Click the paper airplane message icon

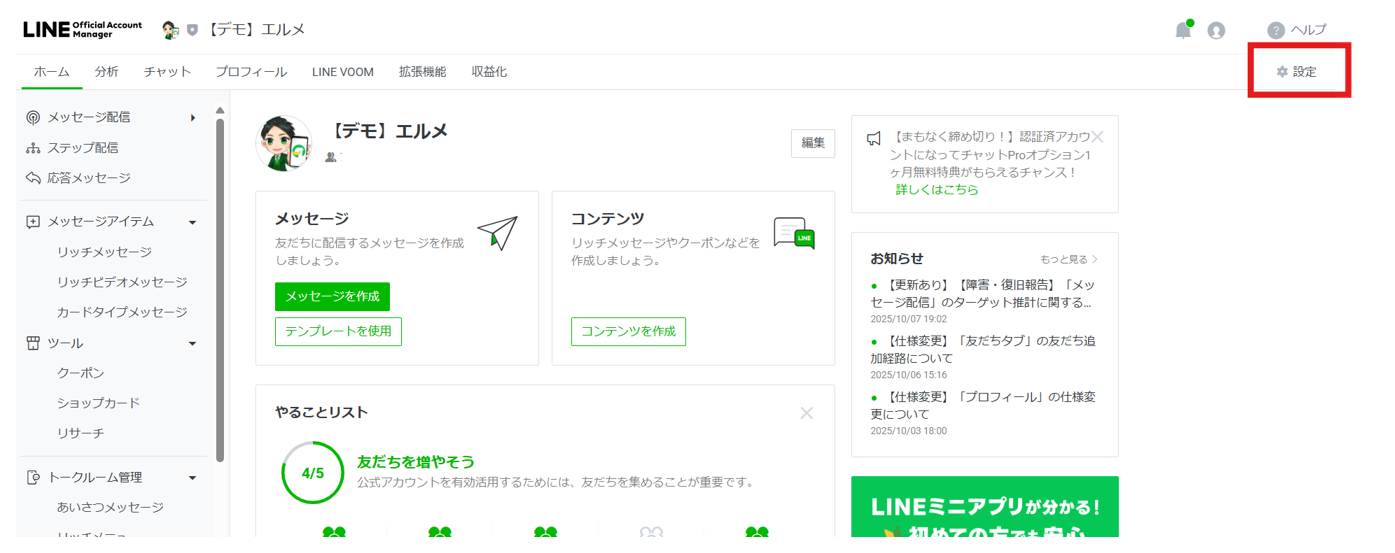pyautogui.click(x=497, y=232)
